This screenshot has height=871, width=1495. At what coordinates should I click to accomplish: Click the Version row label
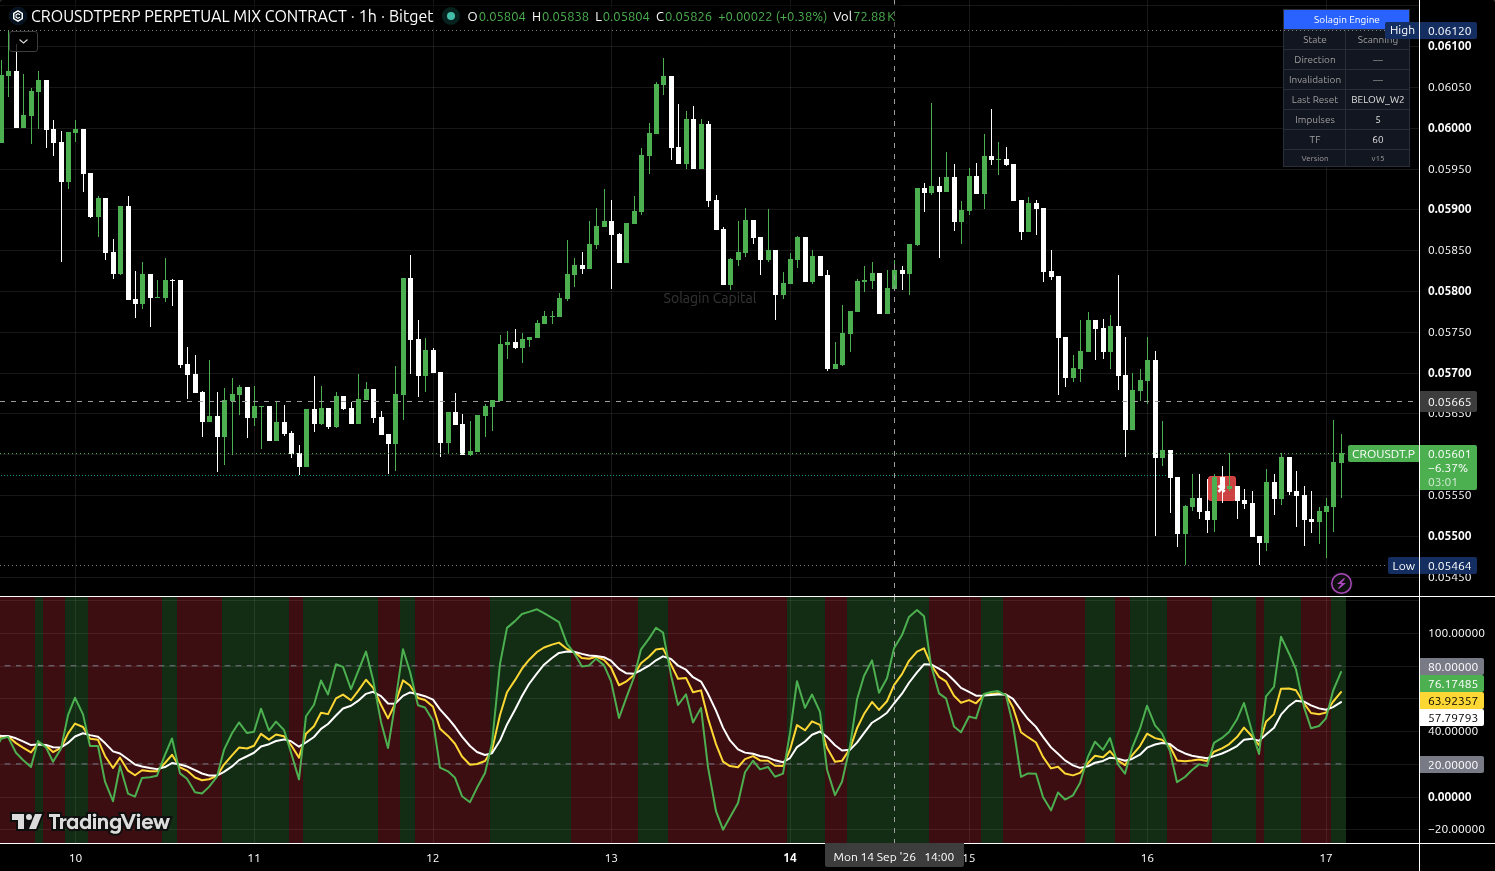(1314, 158)
